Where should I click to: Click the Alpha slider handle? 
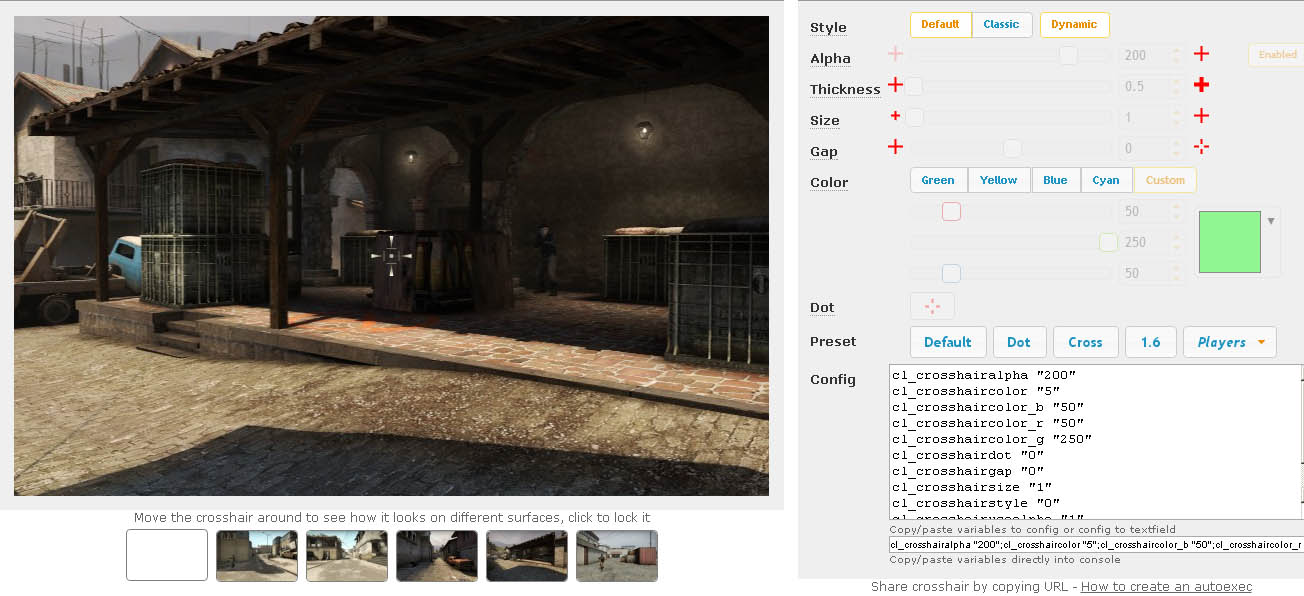[1068, 55]
